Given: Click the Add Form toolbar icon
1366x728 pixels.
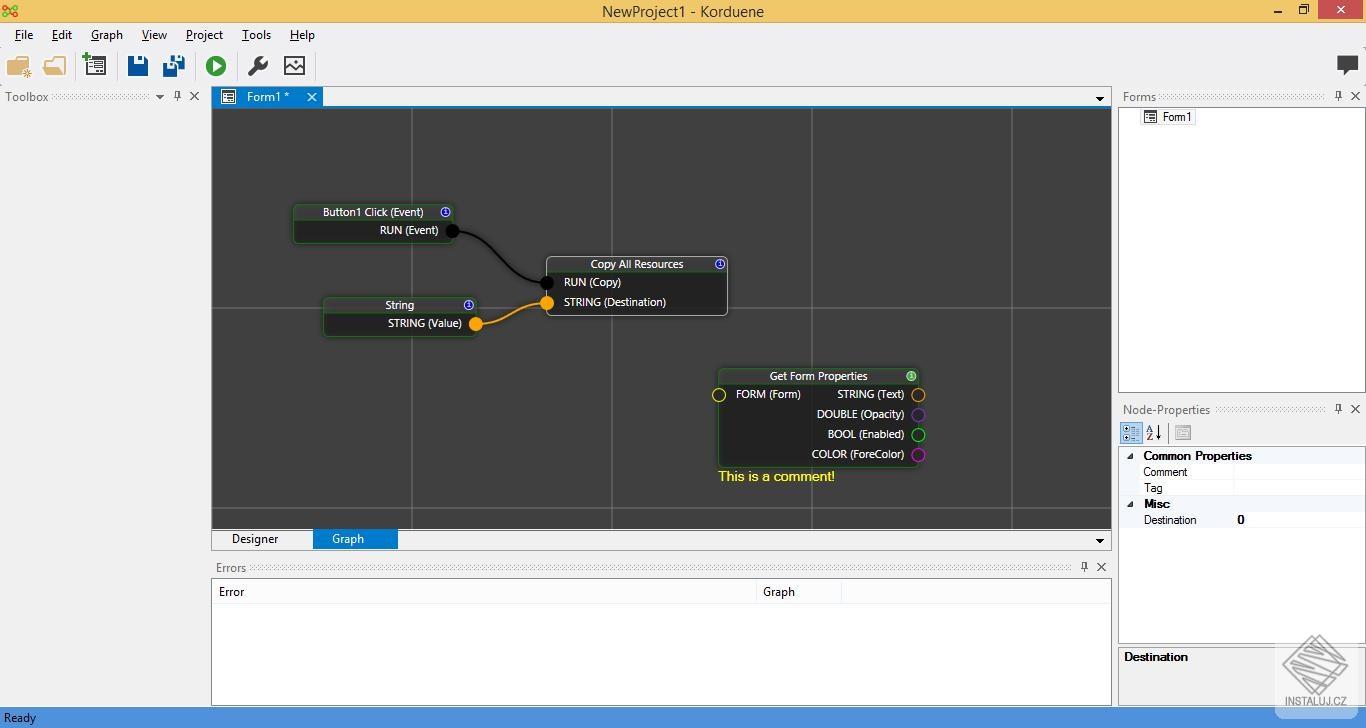Looking at the screenshot, I should pos(95,66).
